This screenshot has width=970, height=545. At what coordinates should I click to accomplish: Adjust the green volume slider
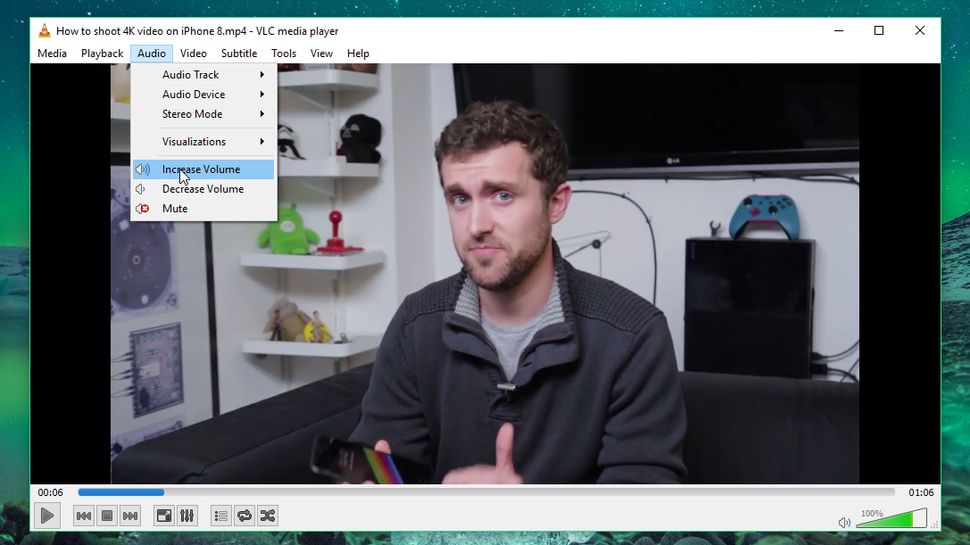pyautogui.click(x=891, y=518)
